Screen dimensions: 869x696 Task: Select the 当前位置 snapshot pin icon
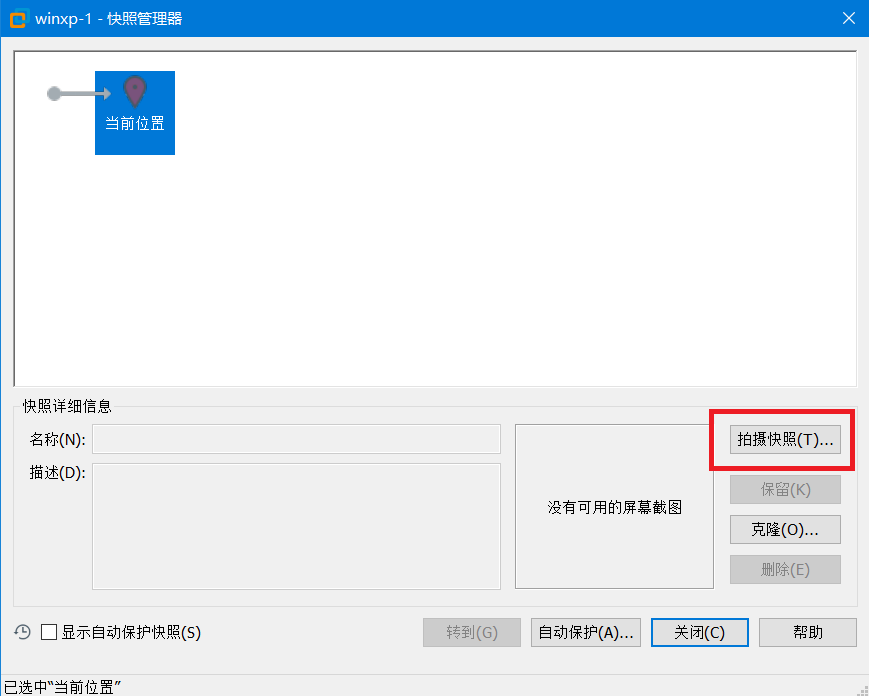[x=134, y=91]
